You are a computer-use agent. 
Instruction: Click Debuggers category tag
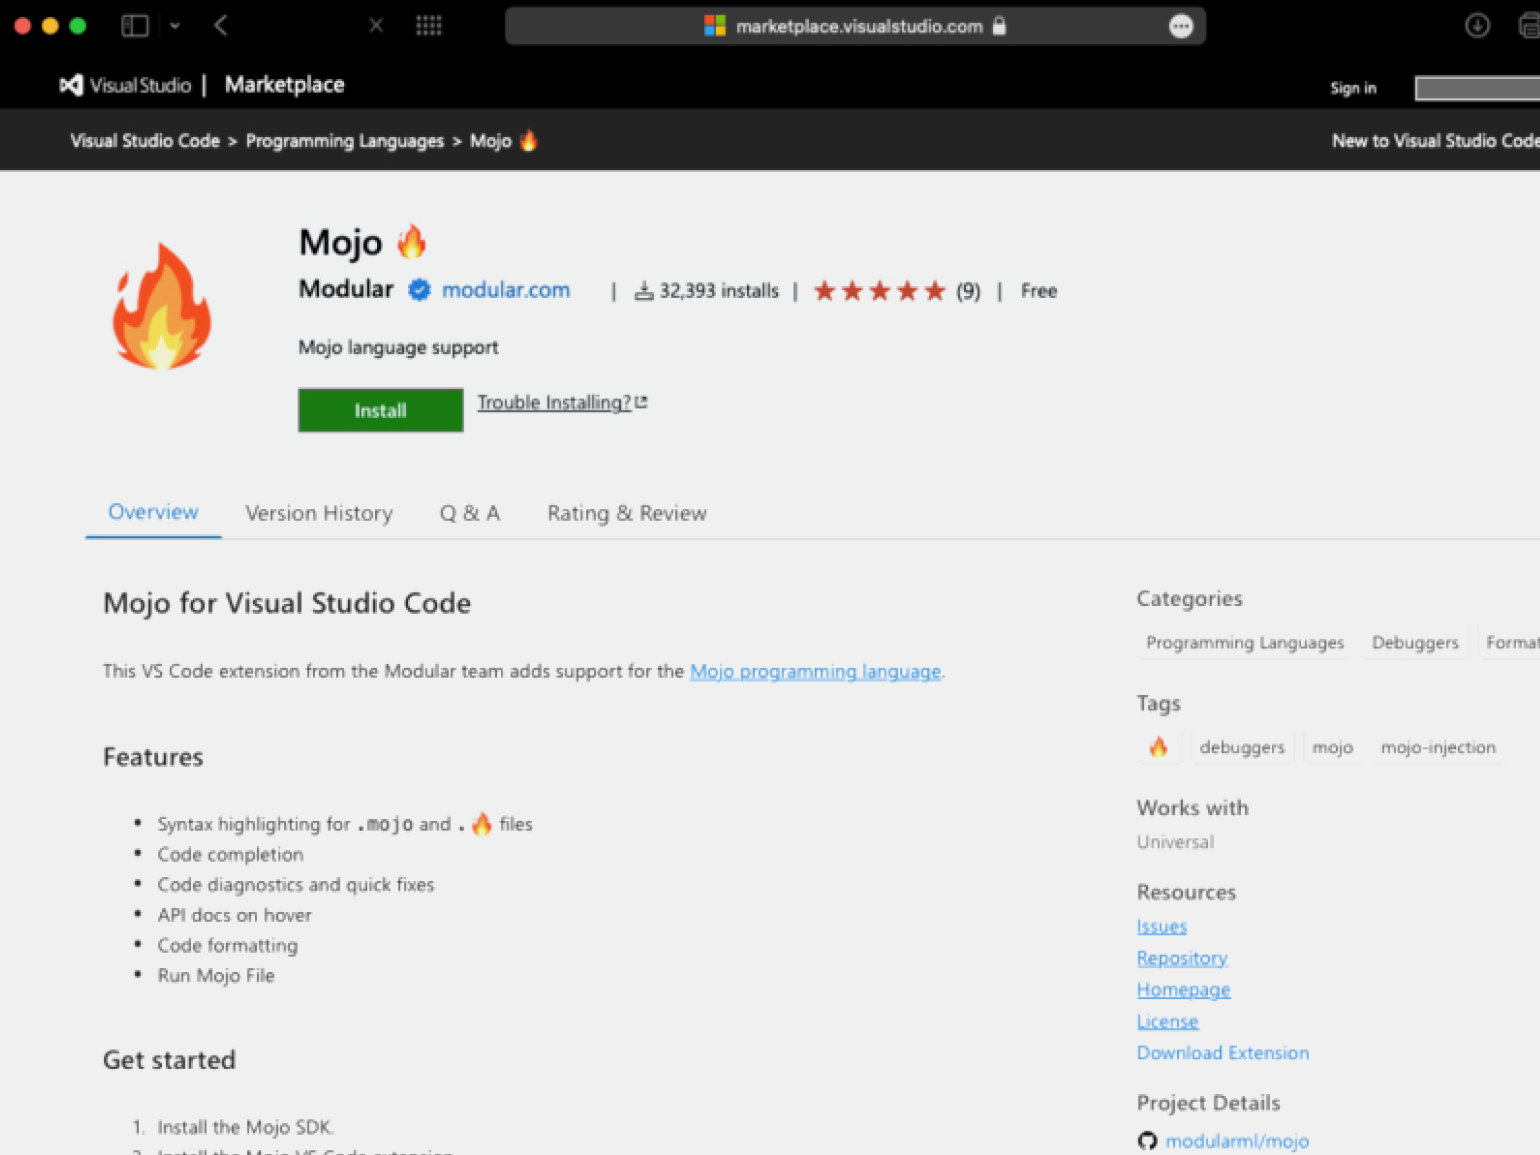point(1415,642)
